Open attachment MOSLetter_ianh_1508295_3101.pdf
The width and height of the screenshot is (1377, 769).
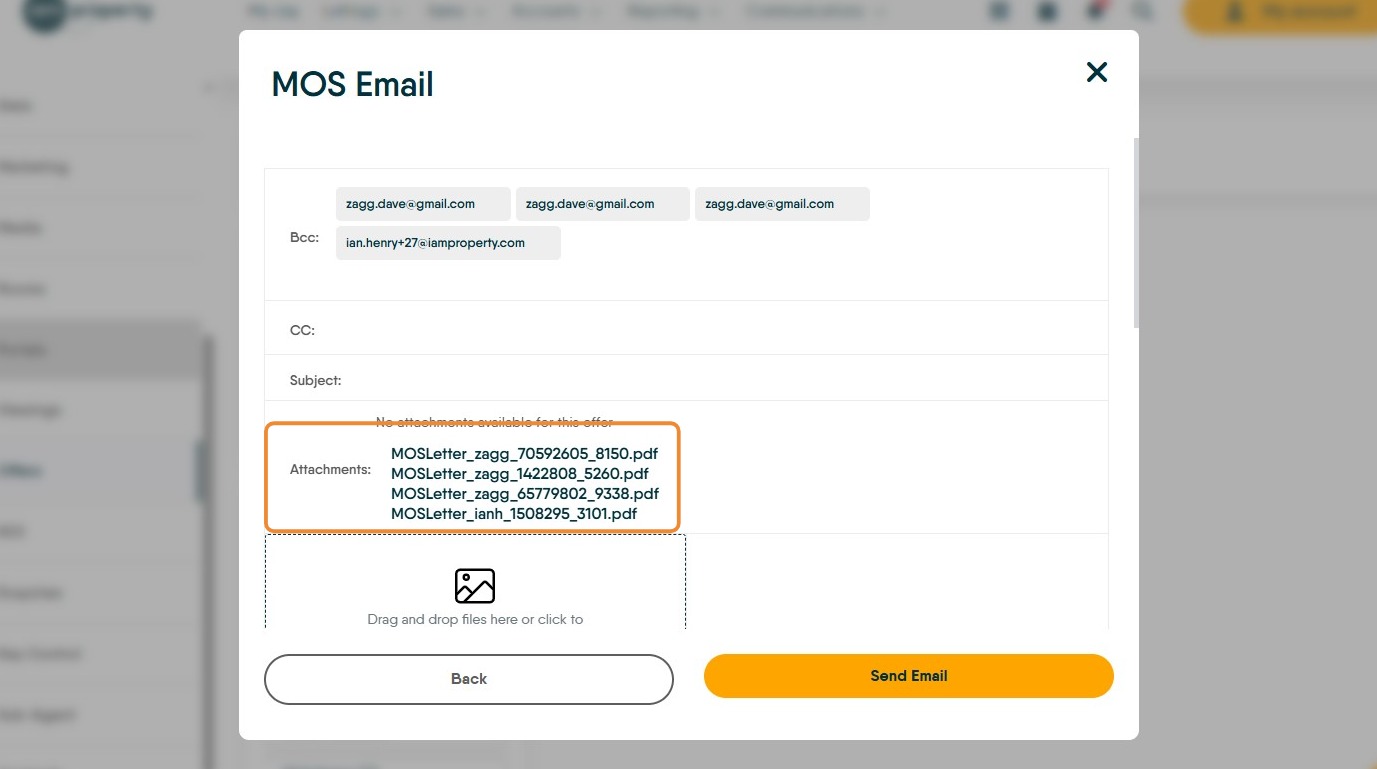pos(513,514)
